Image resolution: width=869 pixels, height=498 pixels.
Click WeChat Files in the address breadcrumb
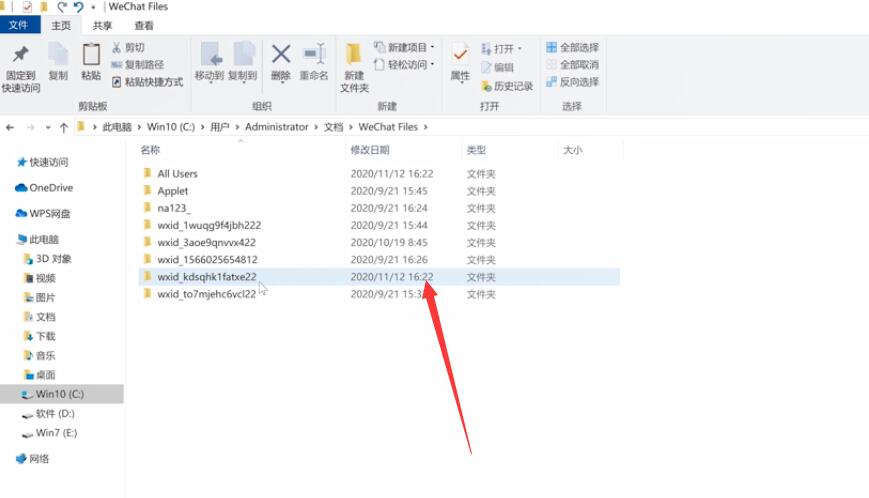click(388, 127)
